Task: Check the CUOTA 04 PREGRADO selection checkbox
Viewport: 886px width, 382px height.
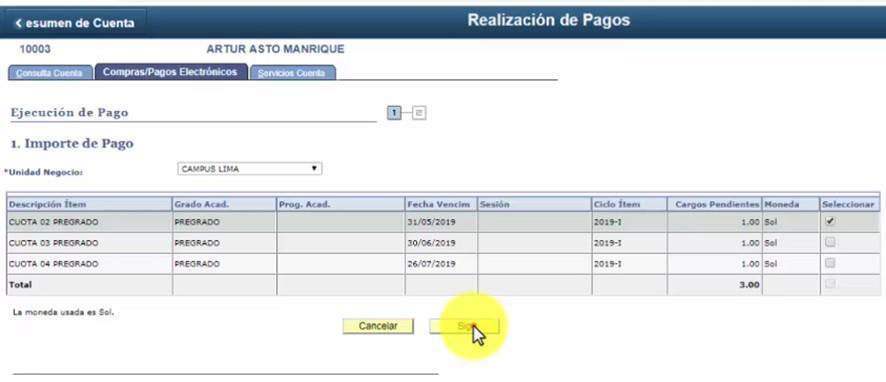Action: [x=829, y=263]
